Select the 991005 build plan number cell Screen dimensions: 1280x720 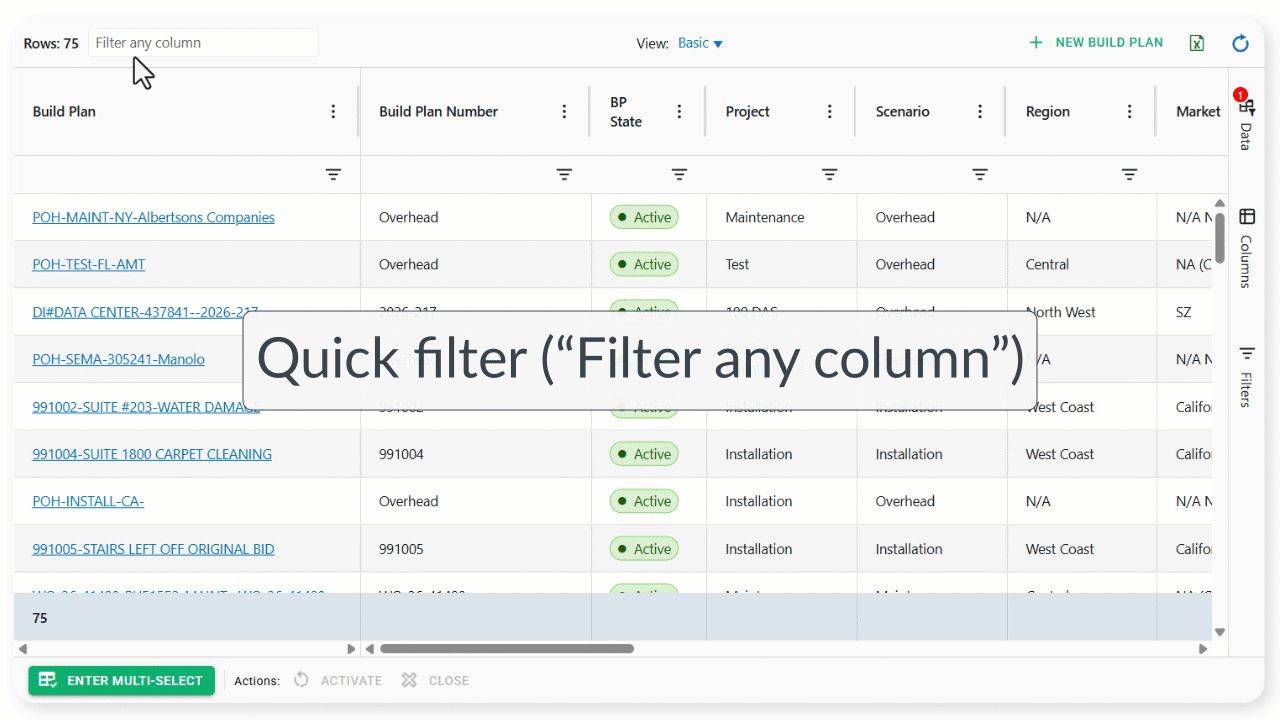click(476, 549)
